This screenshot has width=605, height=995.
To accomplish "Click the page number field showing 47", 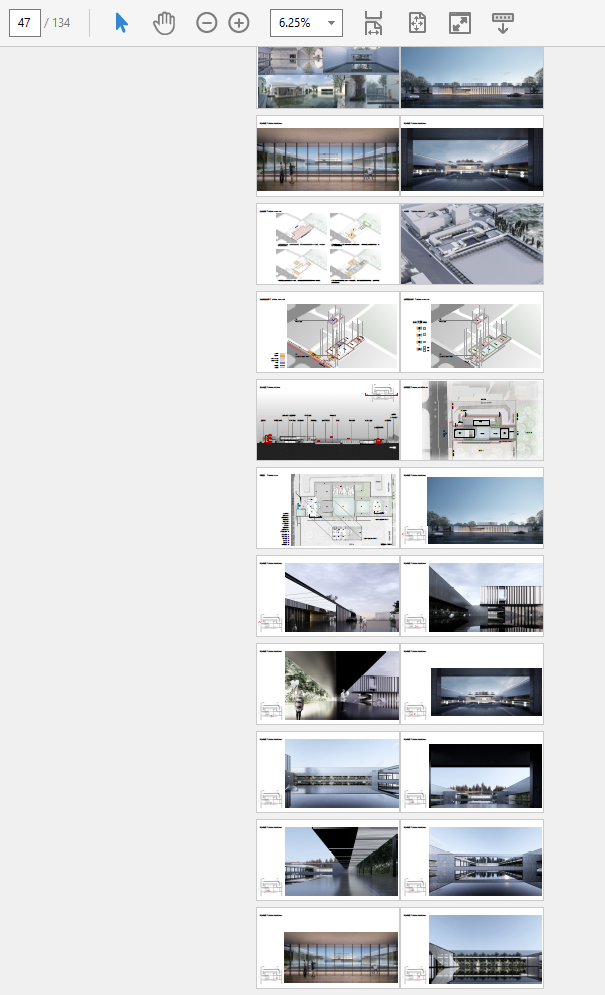I will (25, 23).
